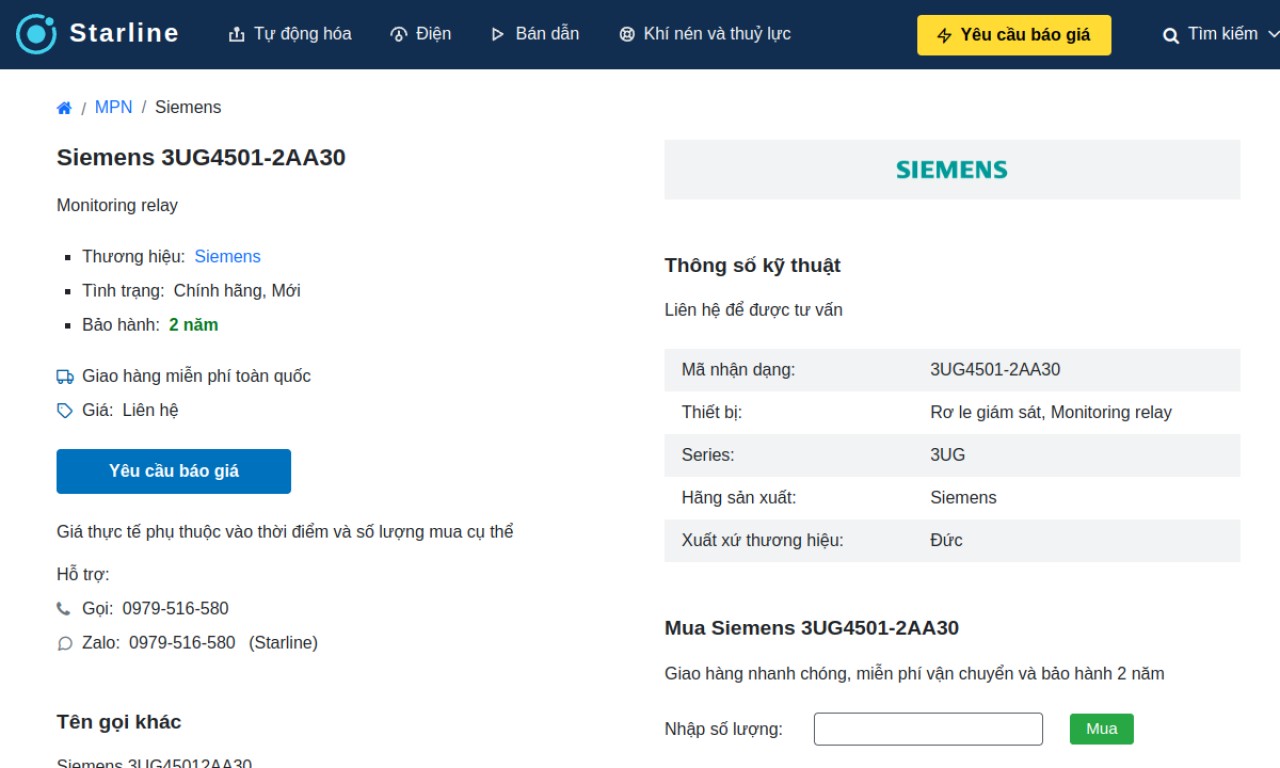The width and height of the screenshot is (1280, 768).
Task: Click the Starline site name text
Action: click(x=124, y=33)
